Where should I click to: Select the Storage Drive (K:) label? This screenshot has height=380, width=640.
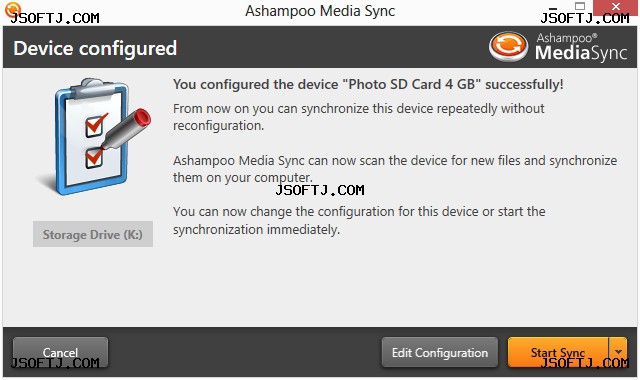tap(93, 234)
